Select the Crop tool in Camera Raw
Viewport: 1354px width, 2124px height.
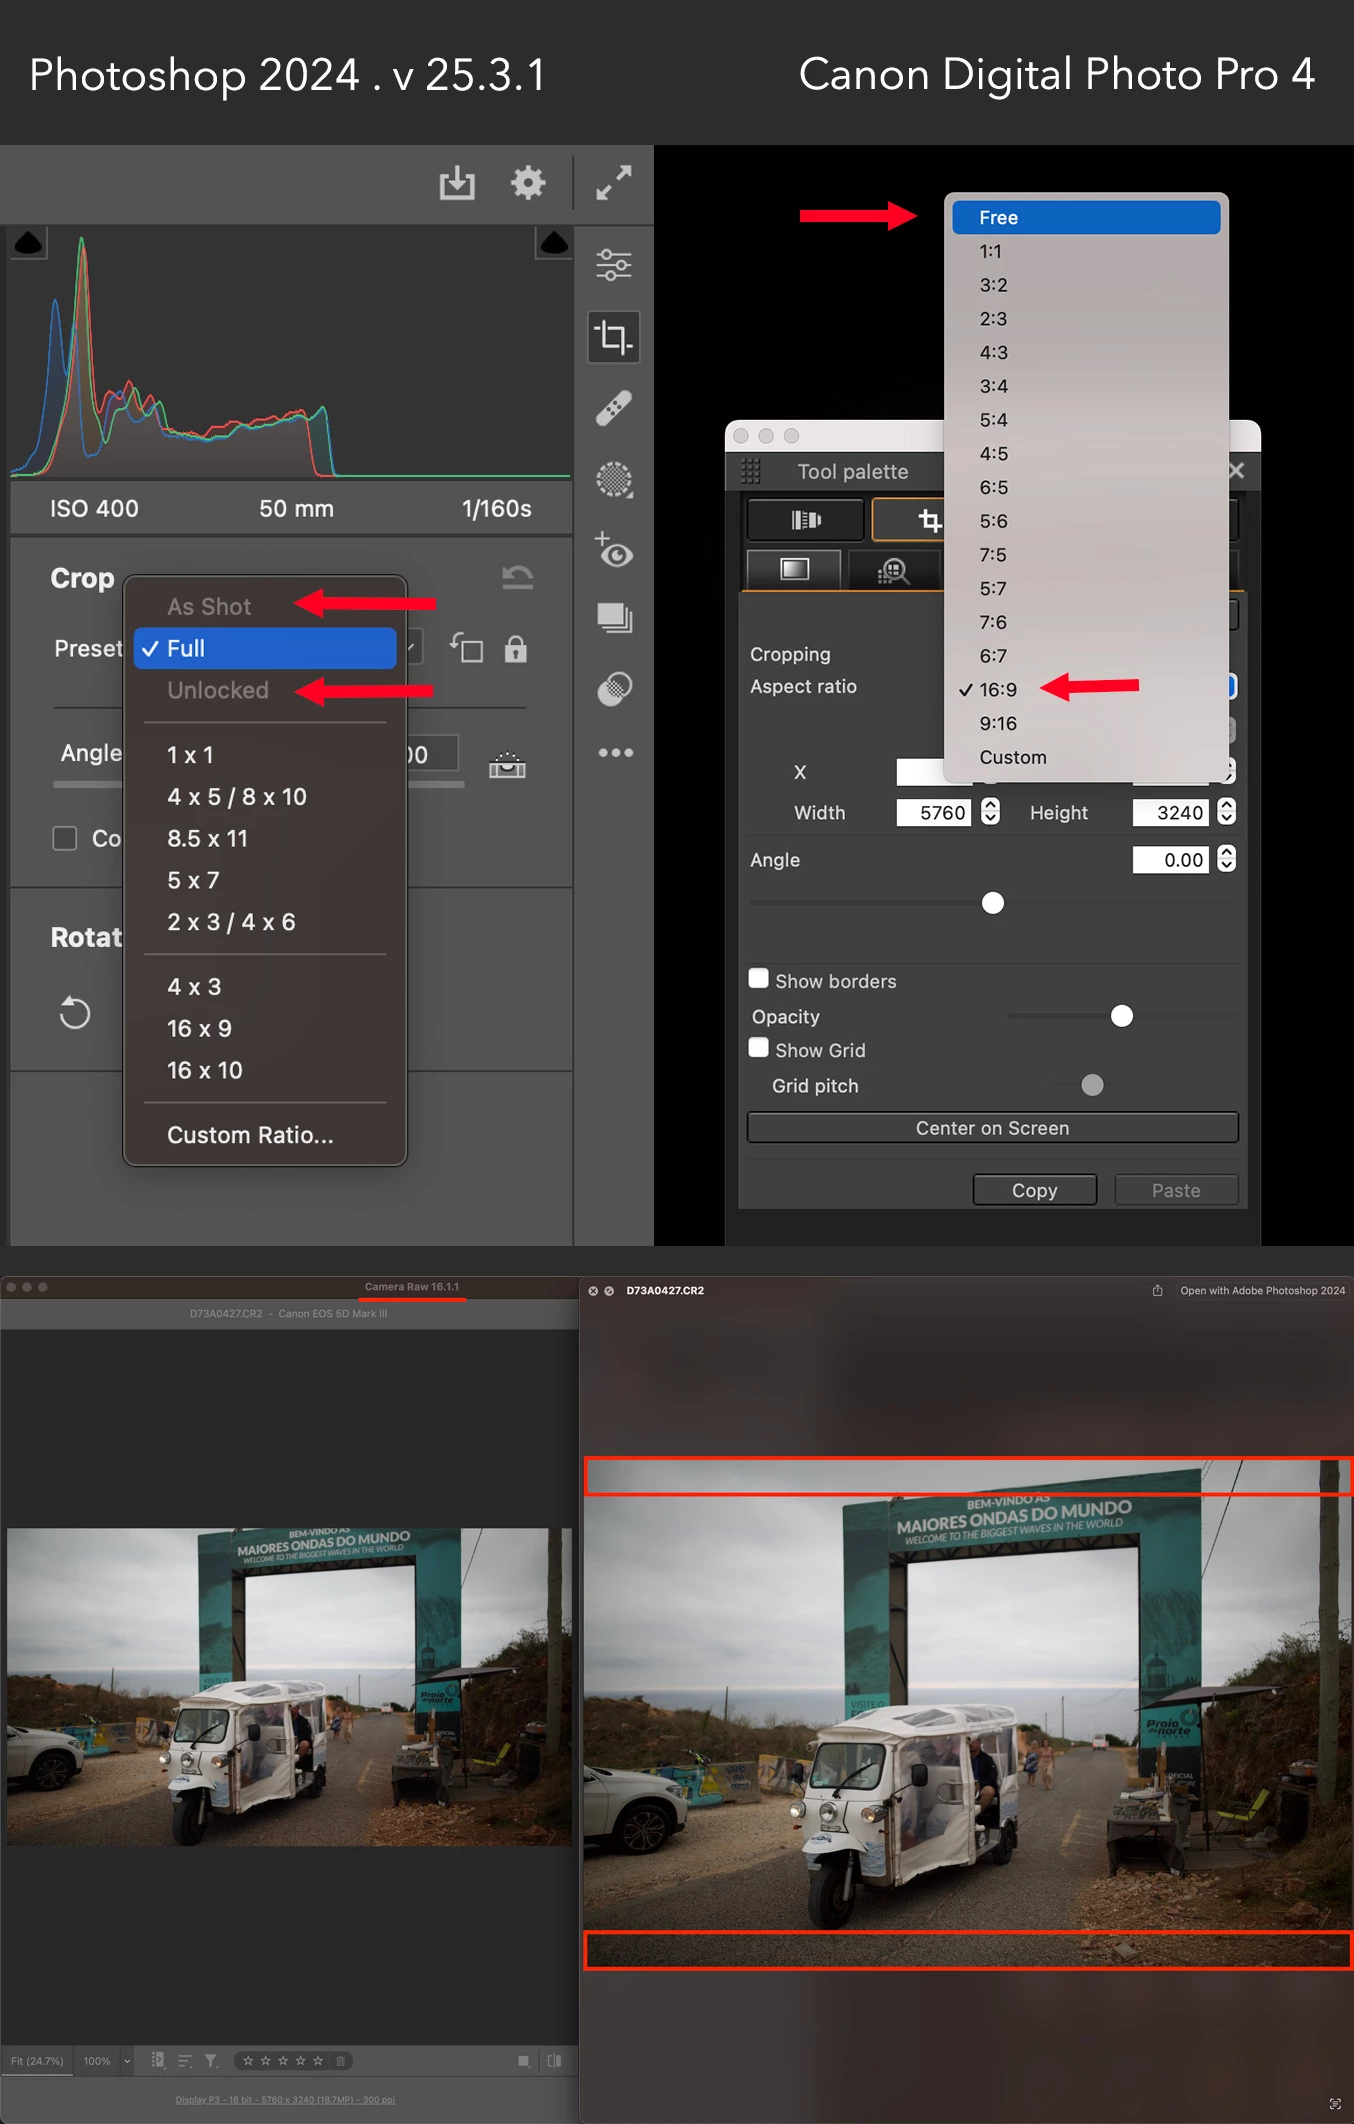(x=614, y=336)
